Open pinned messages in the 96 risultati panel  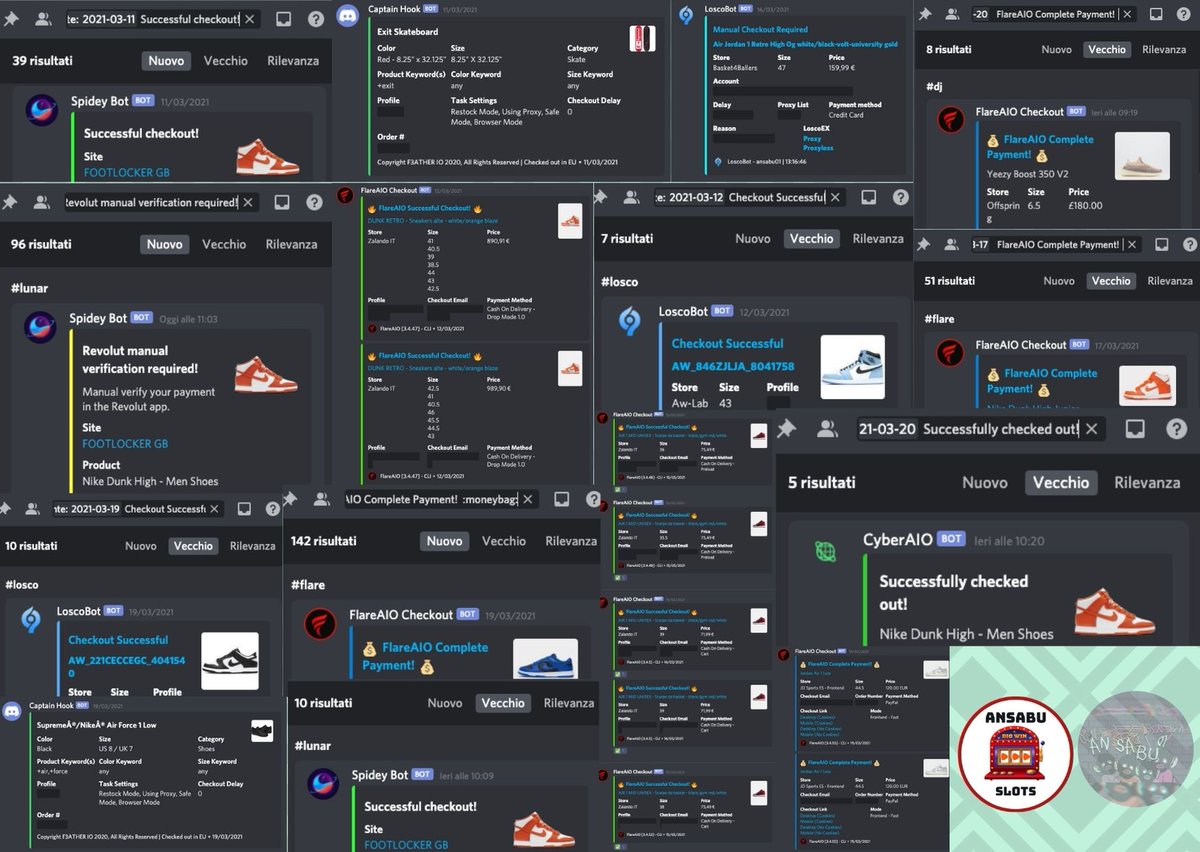coord(10,202)
